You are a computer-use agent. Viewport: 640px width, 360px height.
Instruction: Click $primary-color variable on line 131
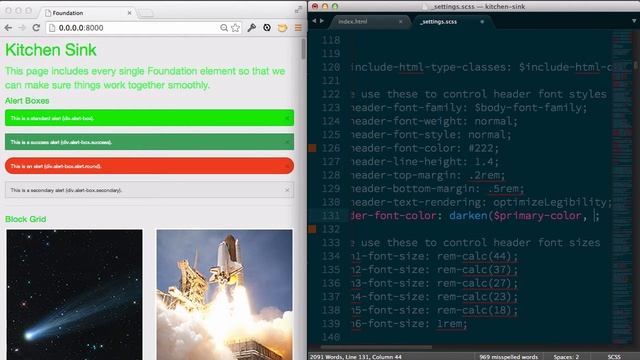[537, 216]
